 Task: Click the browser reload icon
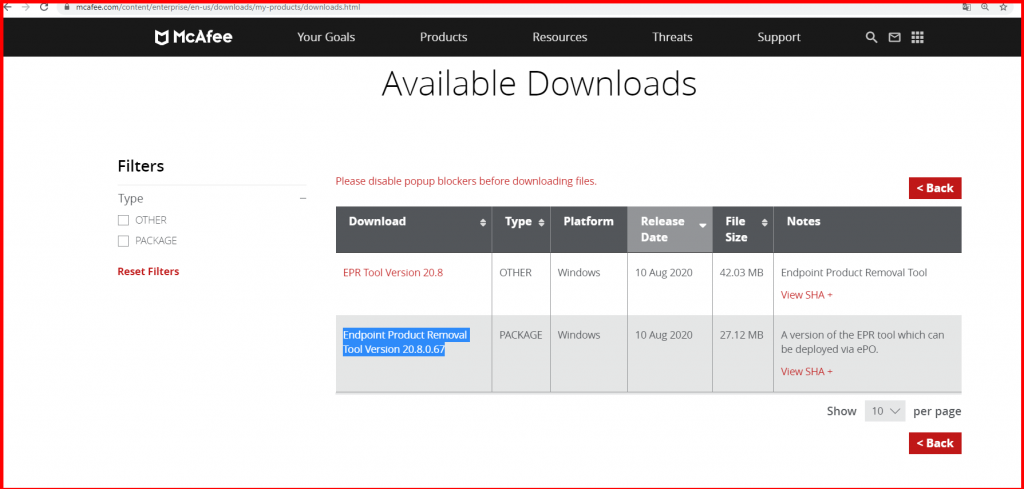point(44,7)
